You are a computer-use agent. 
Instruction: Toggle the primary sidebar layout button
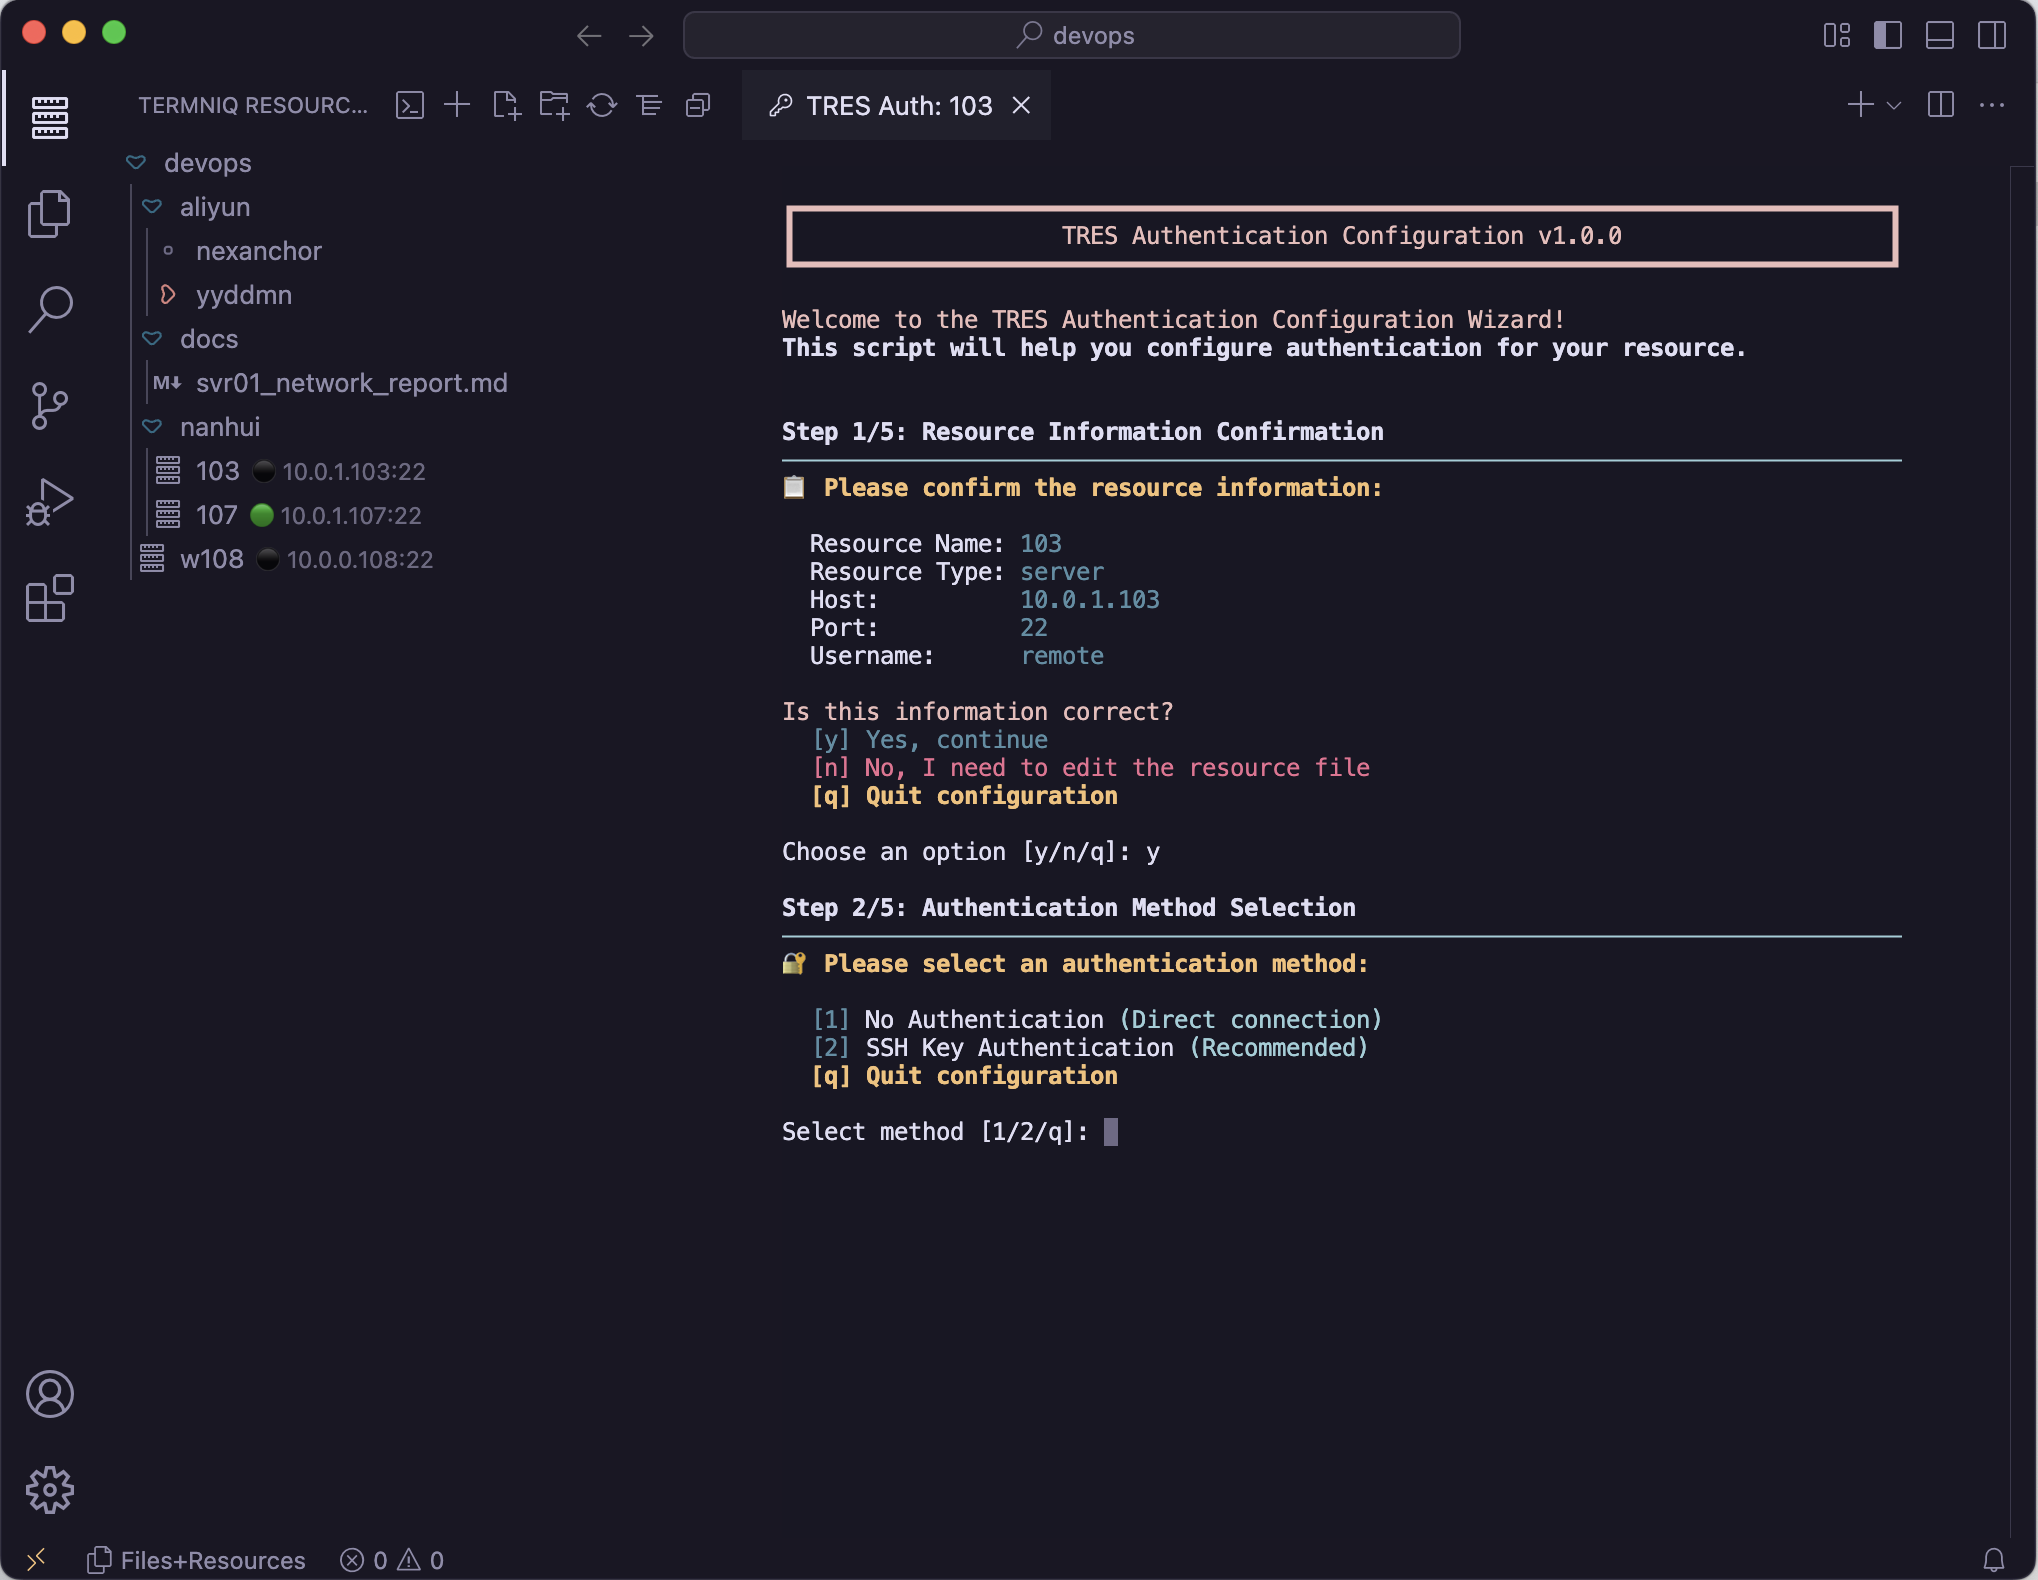pos(1887,35)
